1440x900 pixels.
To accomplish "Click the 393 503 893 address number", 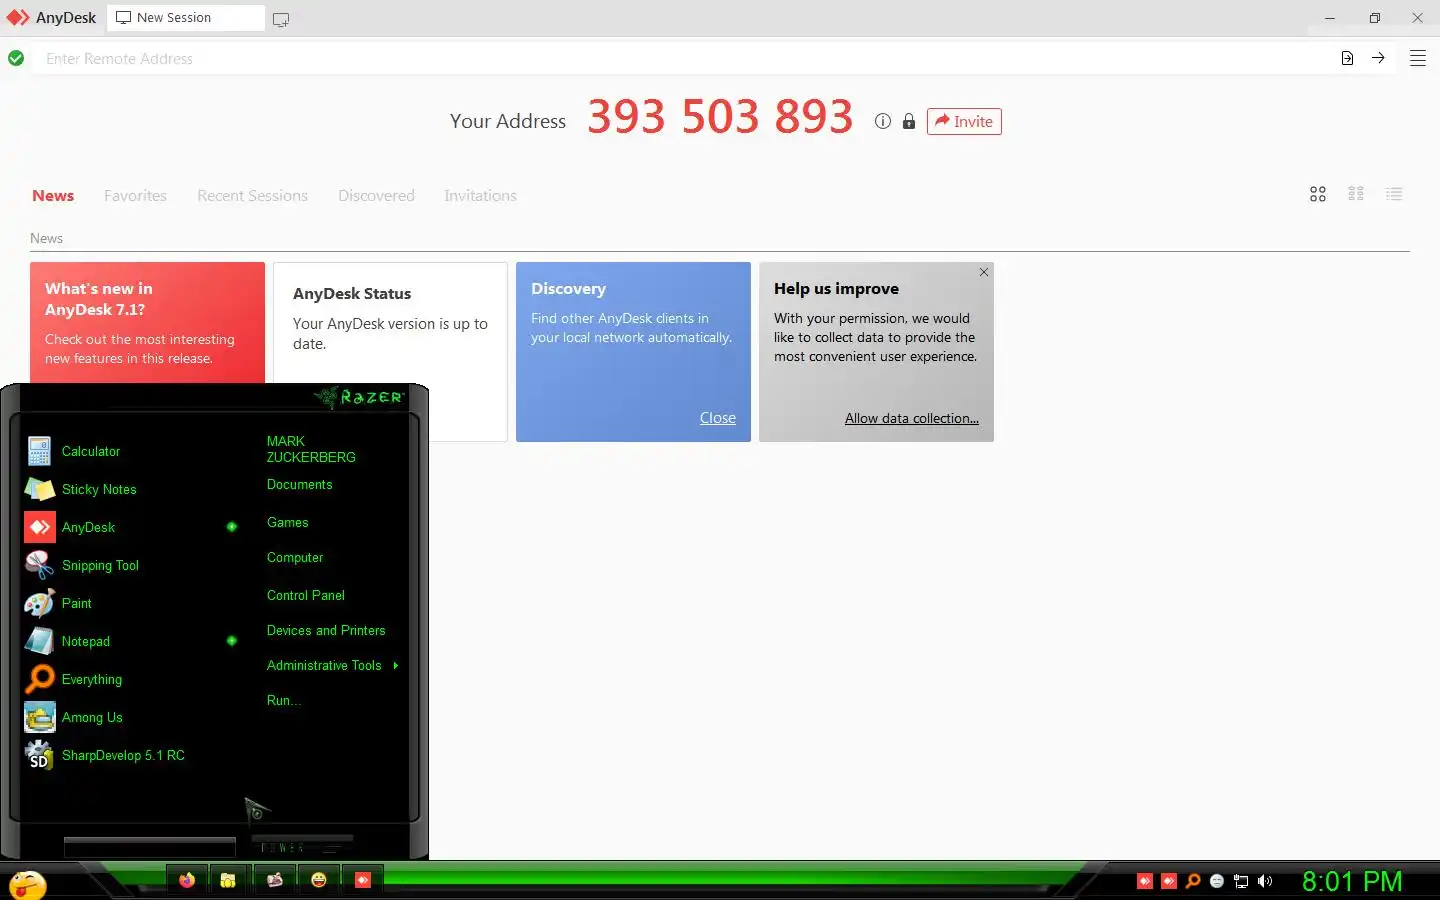I will [720, 117].
